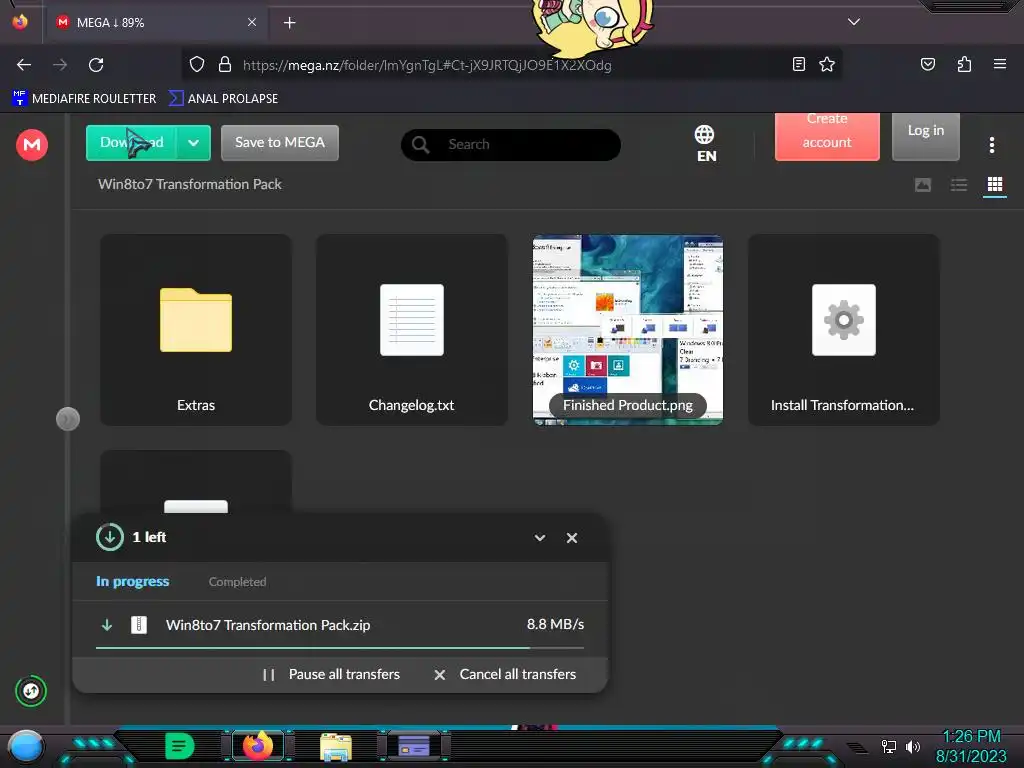Click the tracking protection shield icon
The width and height of the screenshot is (1024, 768).
tap(197, 64)
